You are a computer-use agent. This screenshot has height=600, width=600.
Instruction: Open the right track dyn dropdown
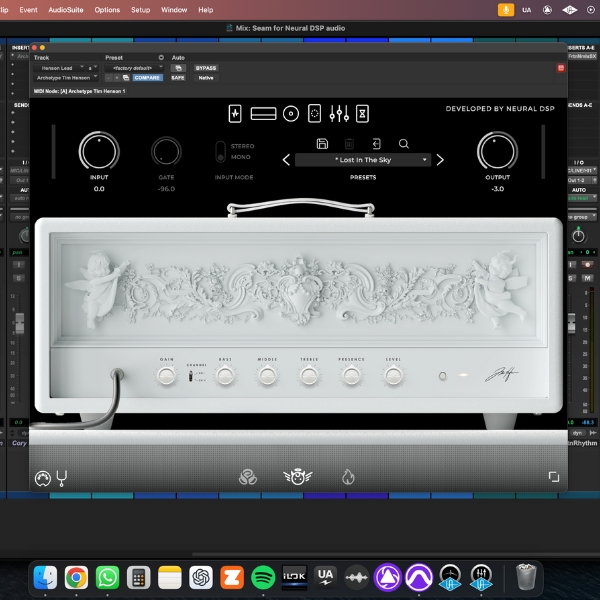point(577,433)
